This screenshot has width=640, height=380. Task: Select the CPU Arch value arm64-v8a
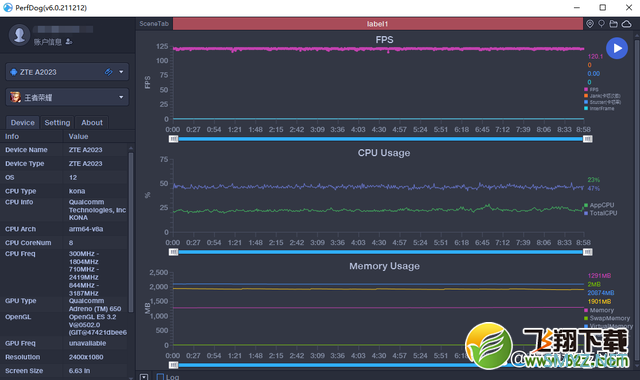pos(86,229)
